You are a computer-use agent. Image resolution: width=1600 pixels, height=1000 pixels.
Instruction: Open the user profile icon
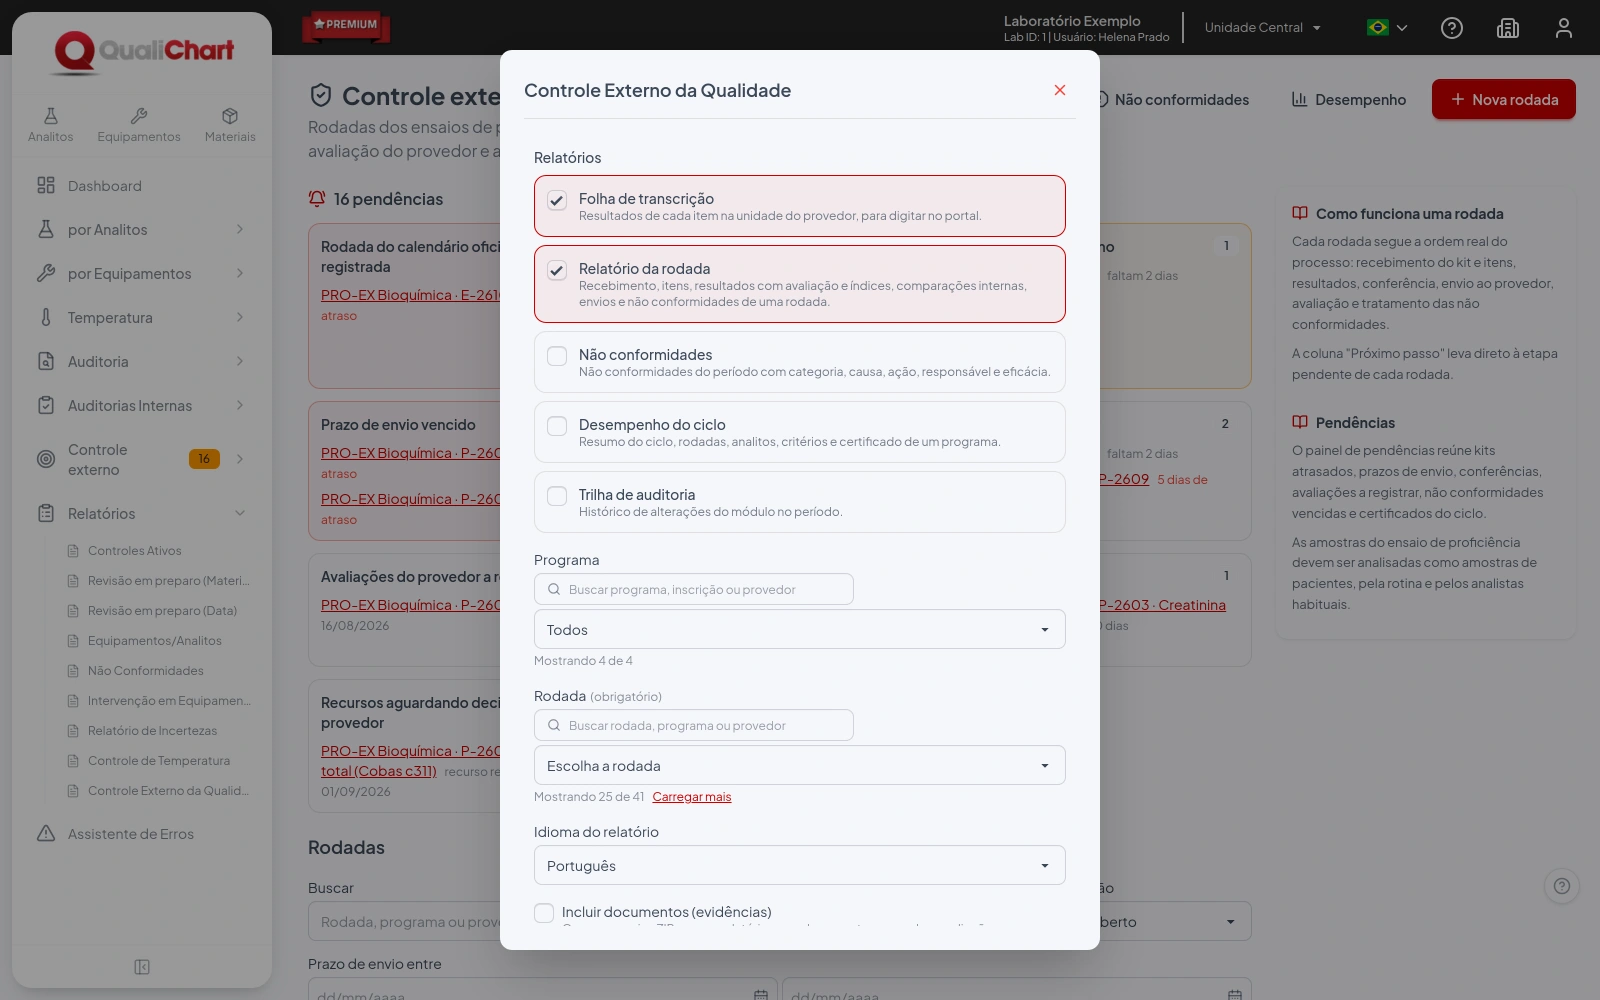click(1564, 28)
